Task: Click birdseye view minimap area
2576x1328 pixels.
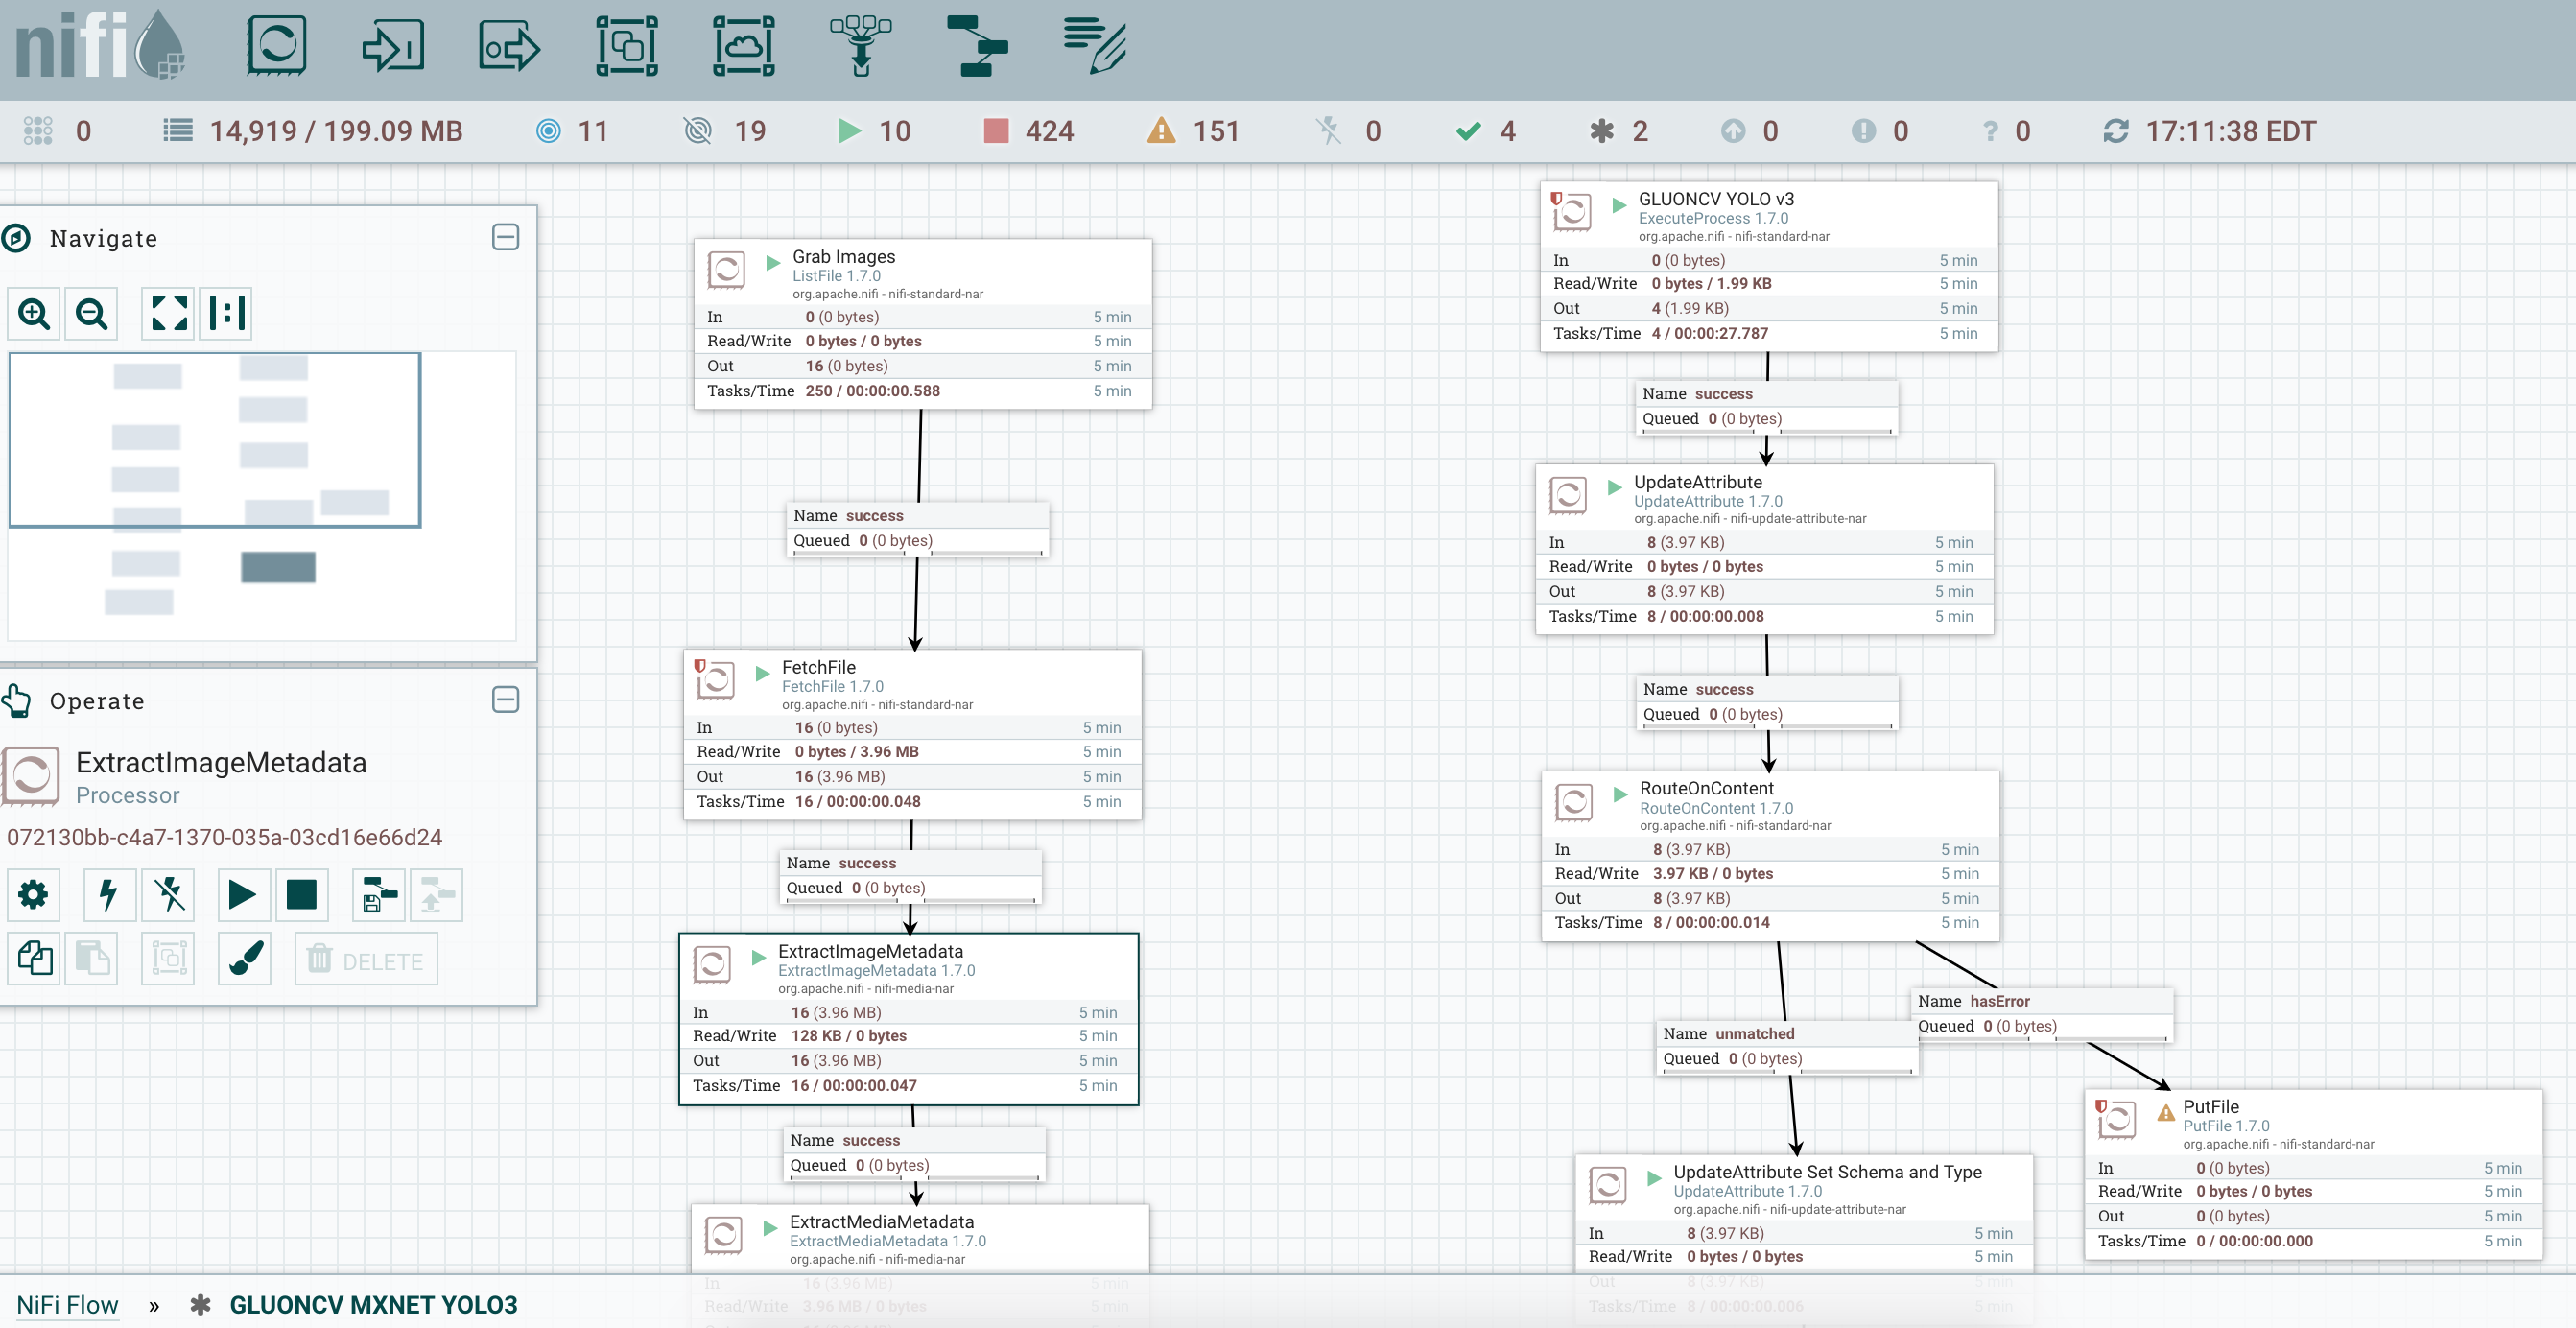Action: [x=262, y=496]
